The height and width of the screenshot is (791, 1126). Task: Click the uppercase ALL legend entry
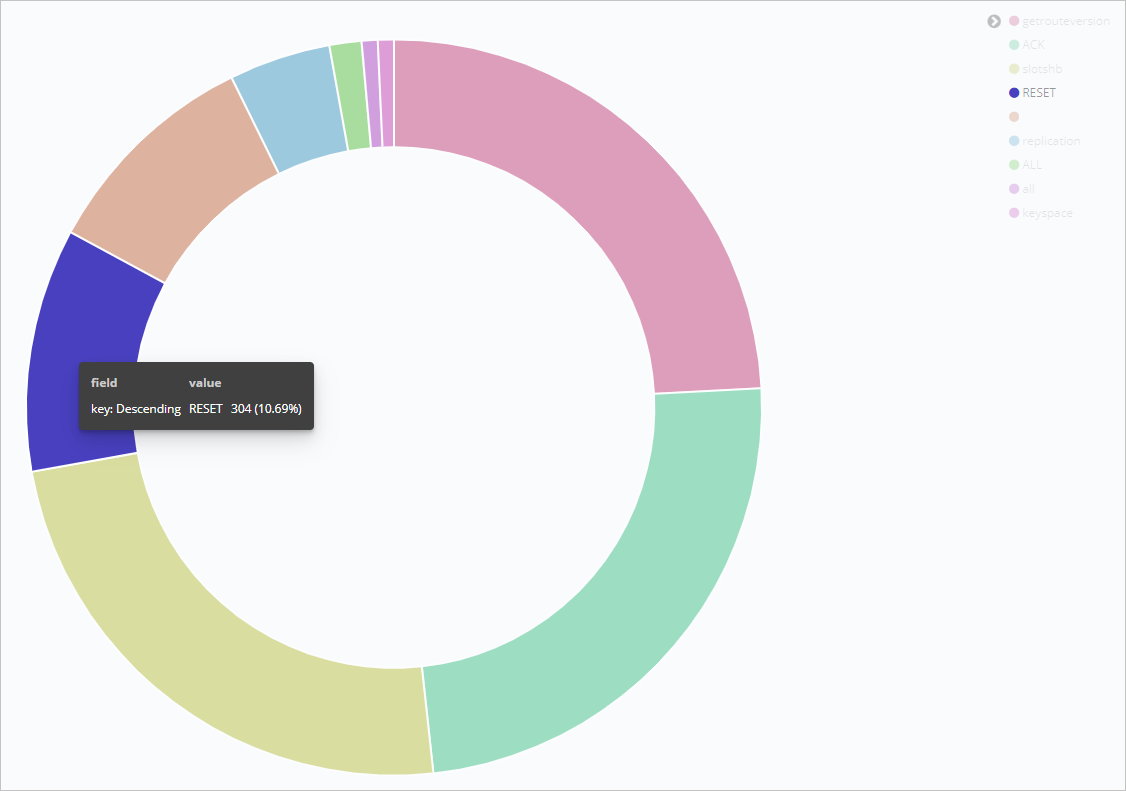1025,165
